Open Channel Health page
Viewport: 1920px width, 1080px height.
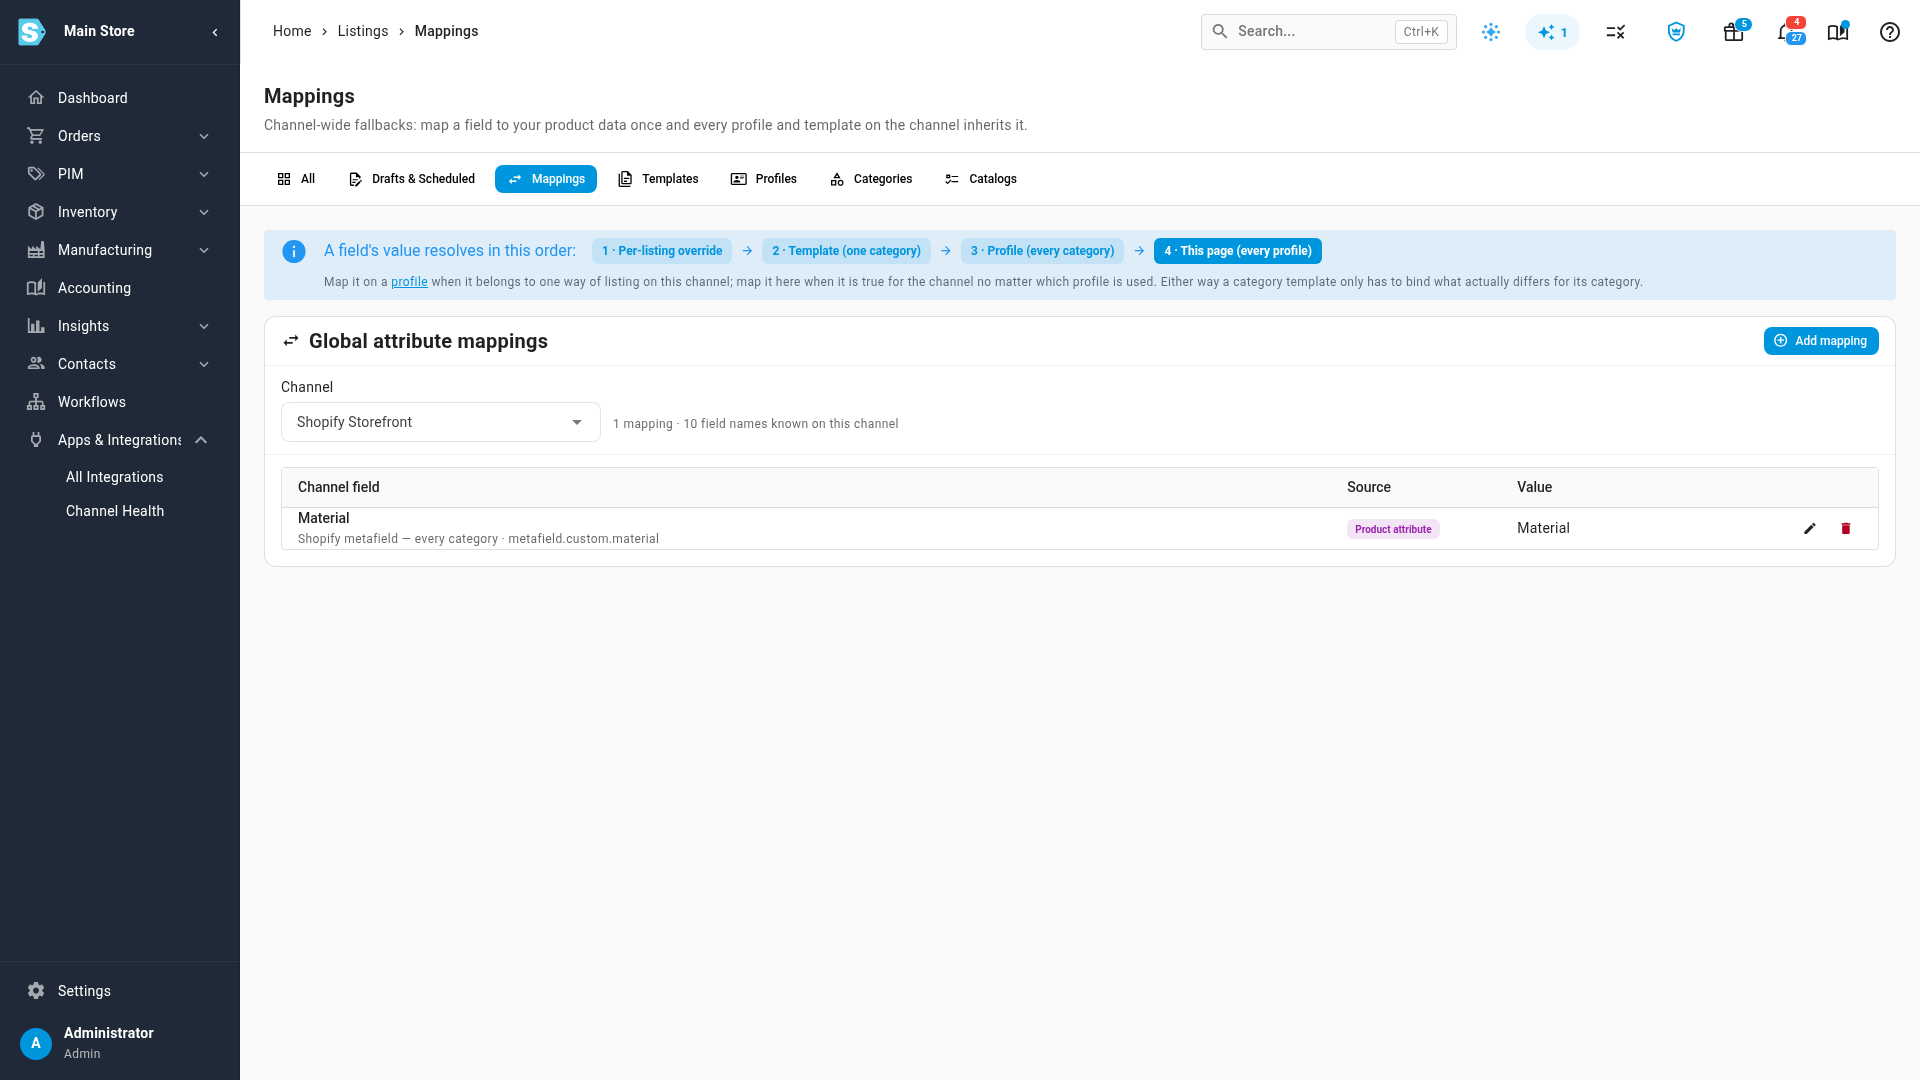[x=115, y=511]
